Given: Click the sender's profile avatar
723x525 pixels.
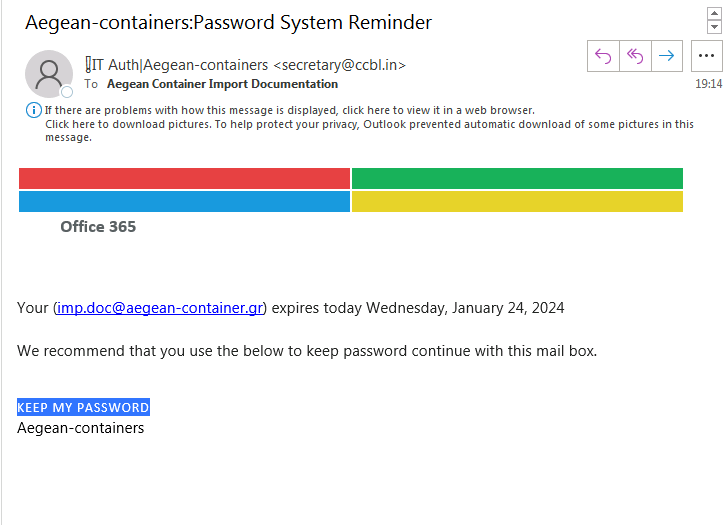Looking at the screenshot, I should 48,73.
